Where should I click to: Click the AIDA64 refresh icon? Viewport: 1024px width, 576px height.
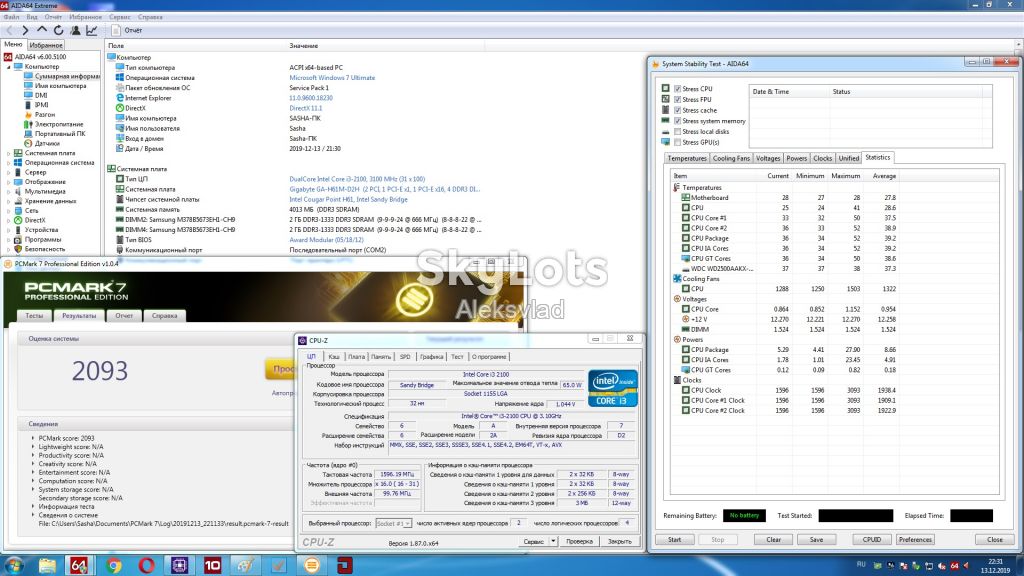click(x=59, y=30)
